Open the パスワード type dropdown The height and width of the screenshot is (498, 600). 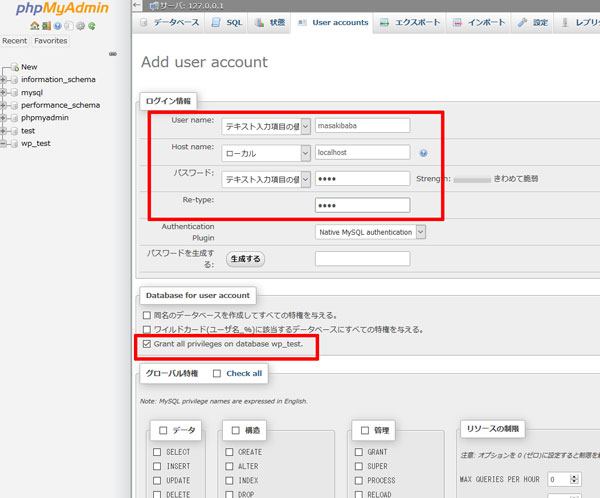(x=266, y=179)
